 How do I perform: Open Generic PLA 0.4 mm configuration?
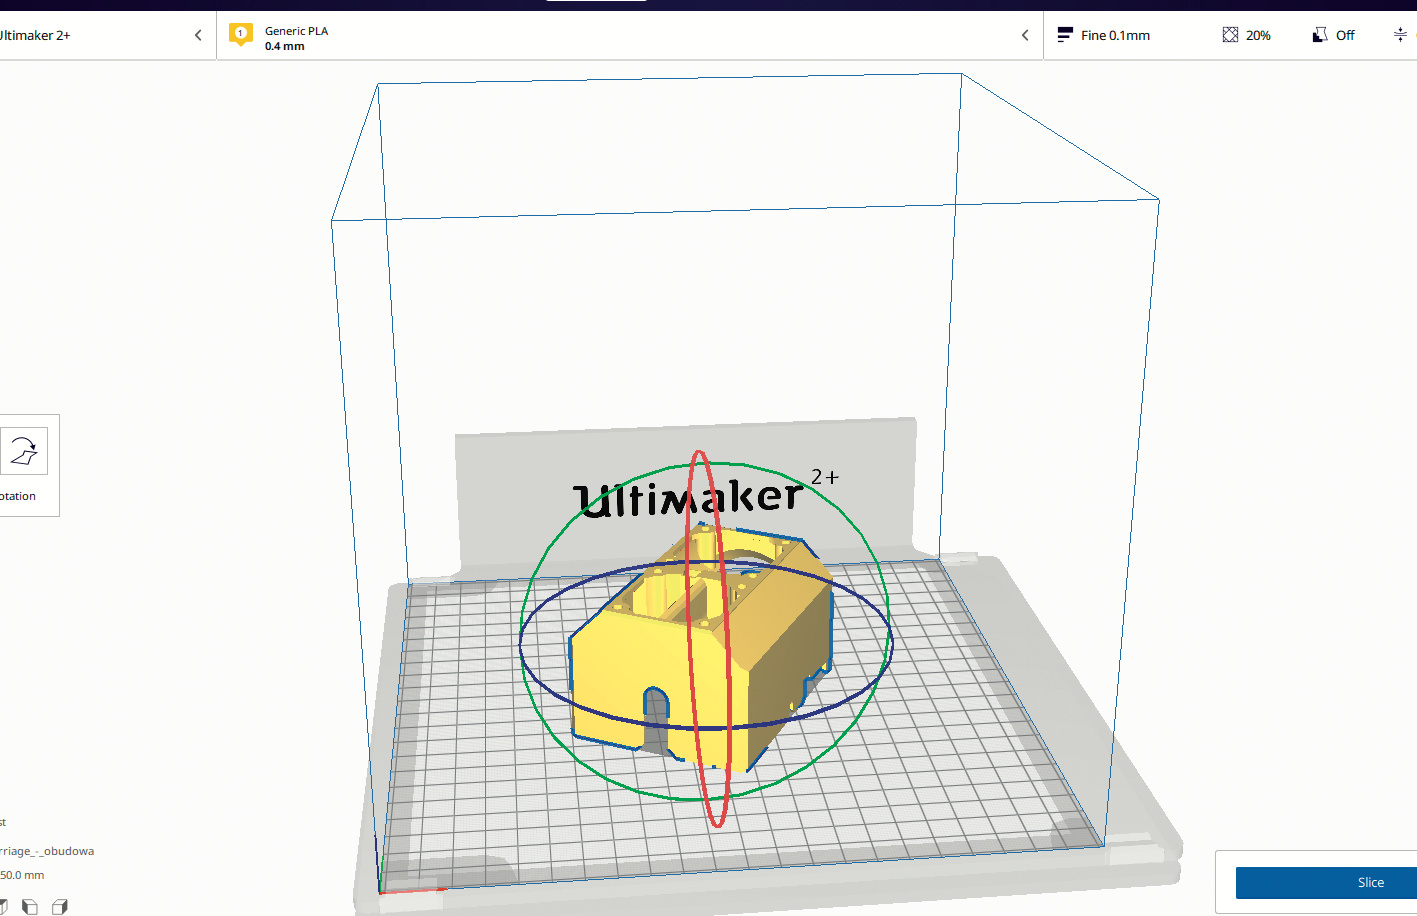(630, 35)
